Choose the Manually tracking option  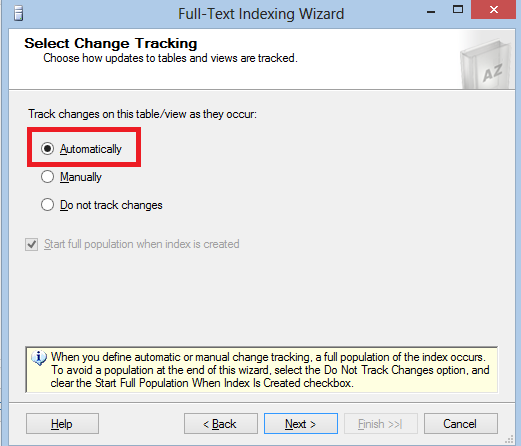tap(47, 177)
